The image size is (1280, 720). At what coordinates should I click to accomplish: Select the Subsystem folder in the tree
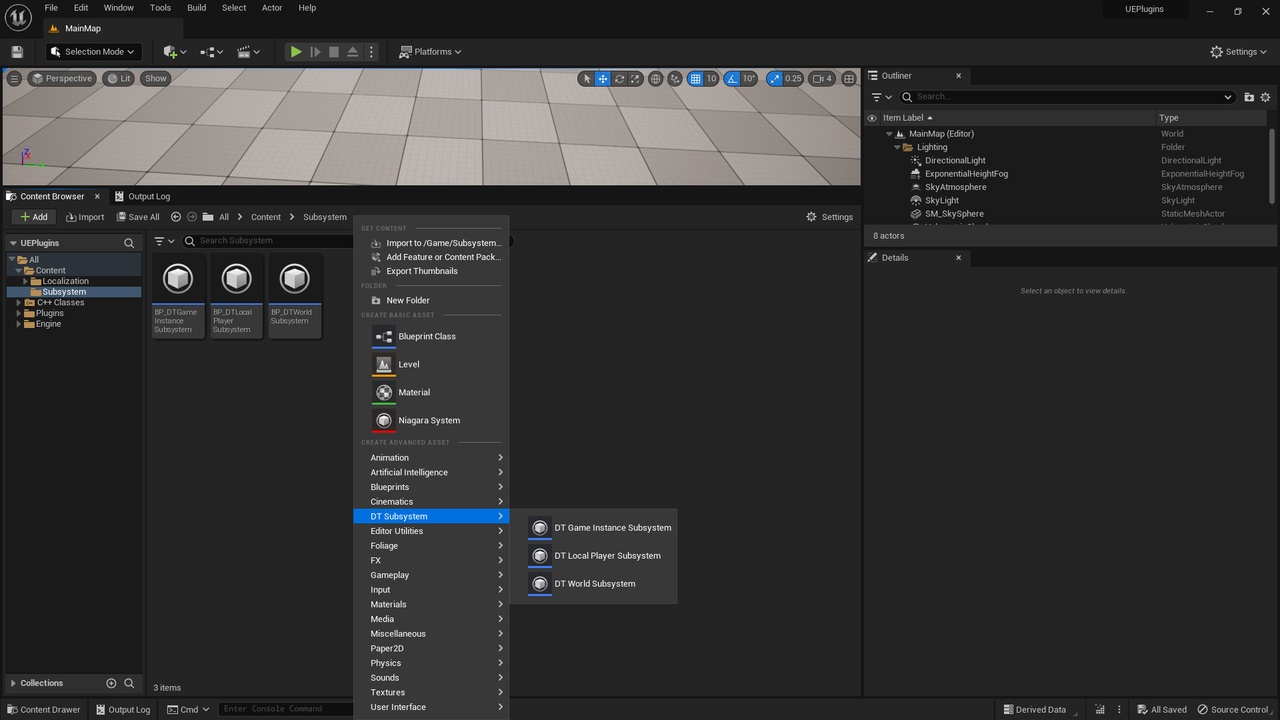coord(64,292)
